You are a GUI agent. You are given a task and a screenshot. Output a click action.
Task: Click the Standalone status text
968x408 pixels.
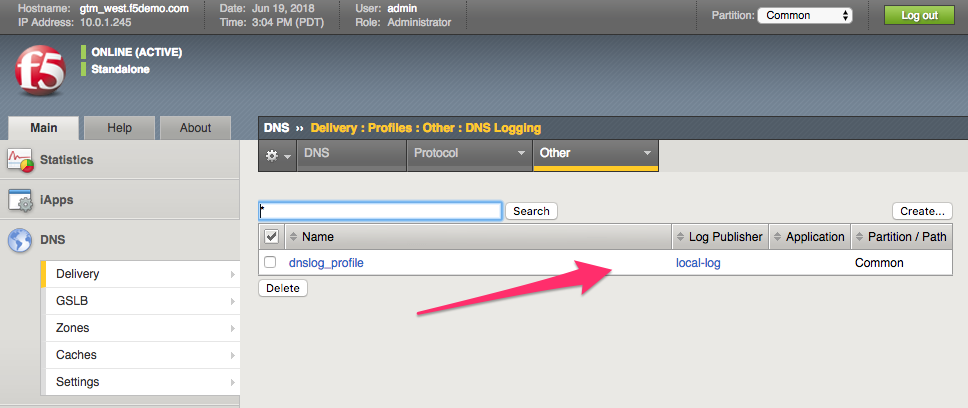point(120,69)
